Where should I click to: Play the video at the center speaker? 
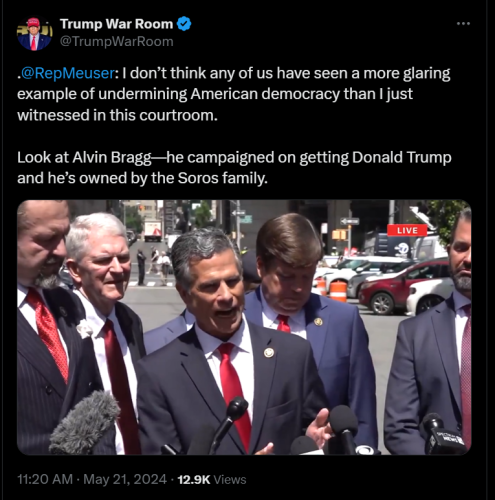pos(244,327)
